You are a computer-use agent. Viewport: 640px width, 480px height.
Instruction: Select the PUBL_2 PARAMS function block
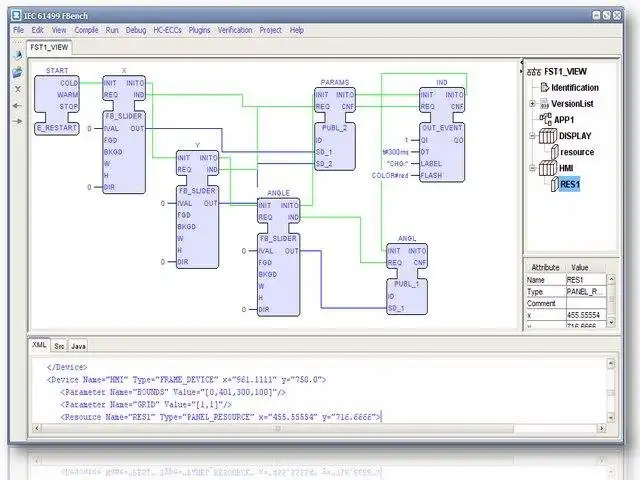pyautogui.click(x=335, y=129)
